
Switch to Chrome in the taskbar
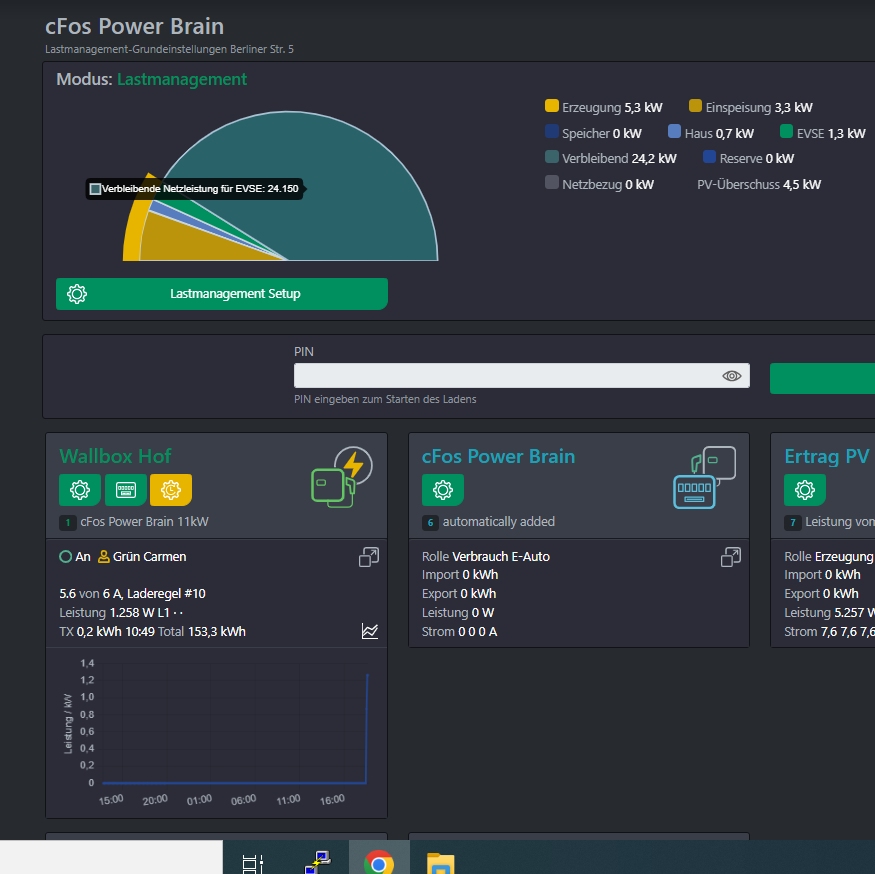pyautogui.click(x=379, y=862)
